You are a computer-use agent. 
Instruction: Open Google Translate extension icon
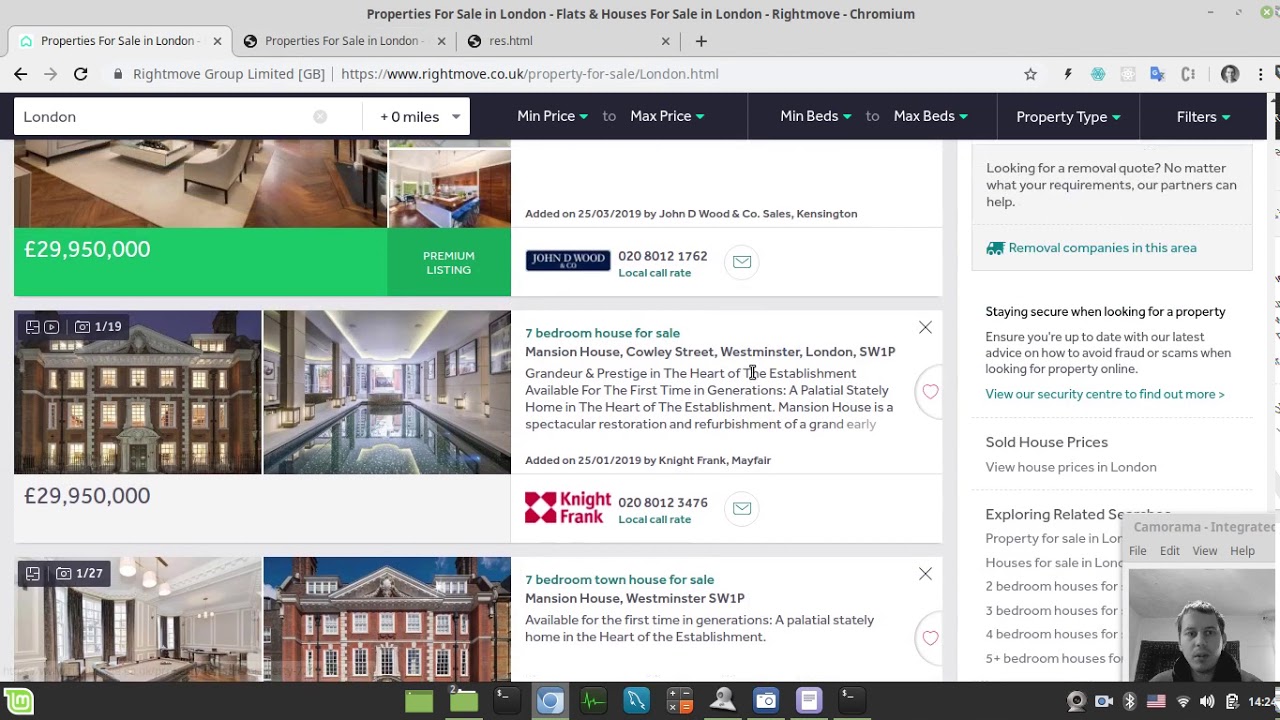click(x=1158, y=74)
